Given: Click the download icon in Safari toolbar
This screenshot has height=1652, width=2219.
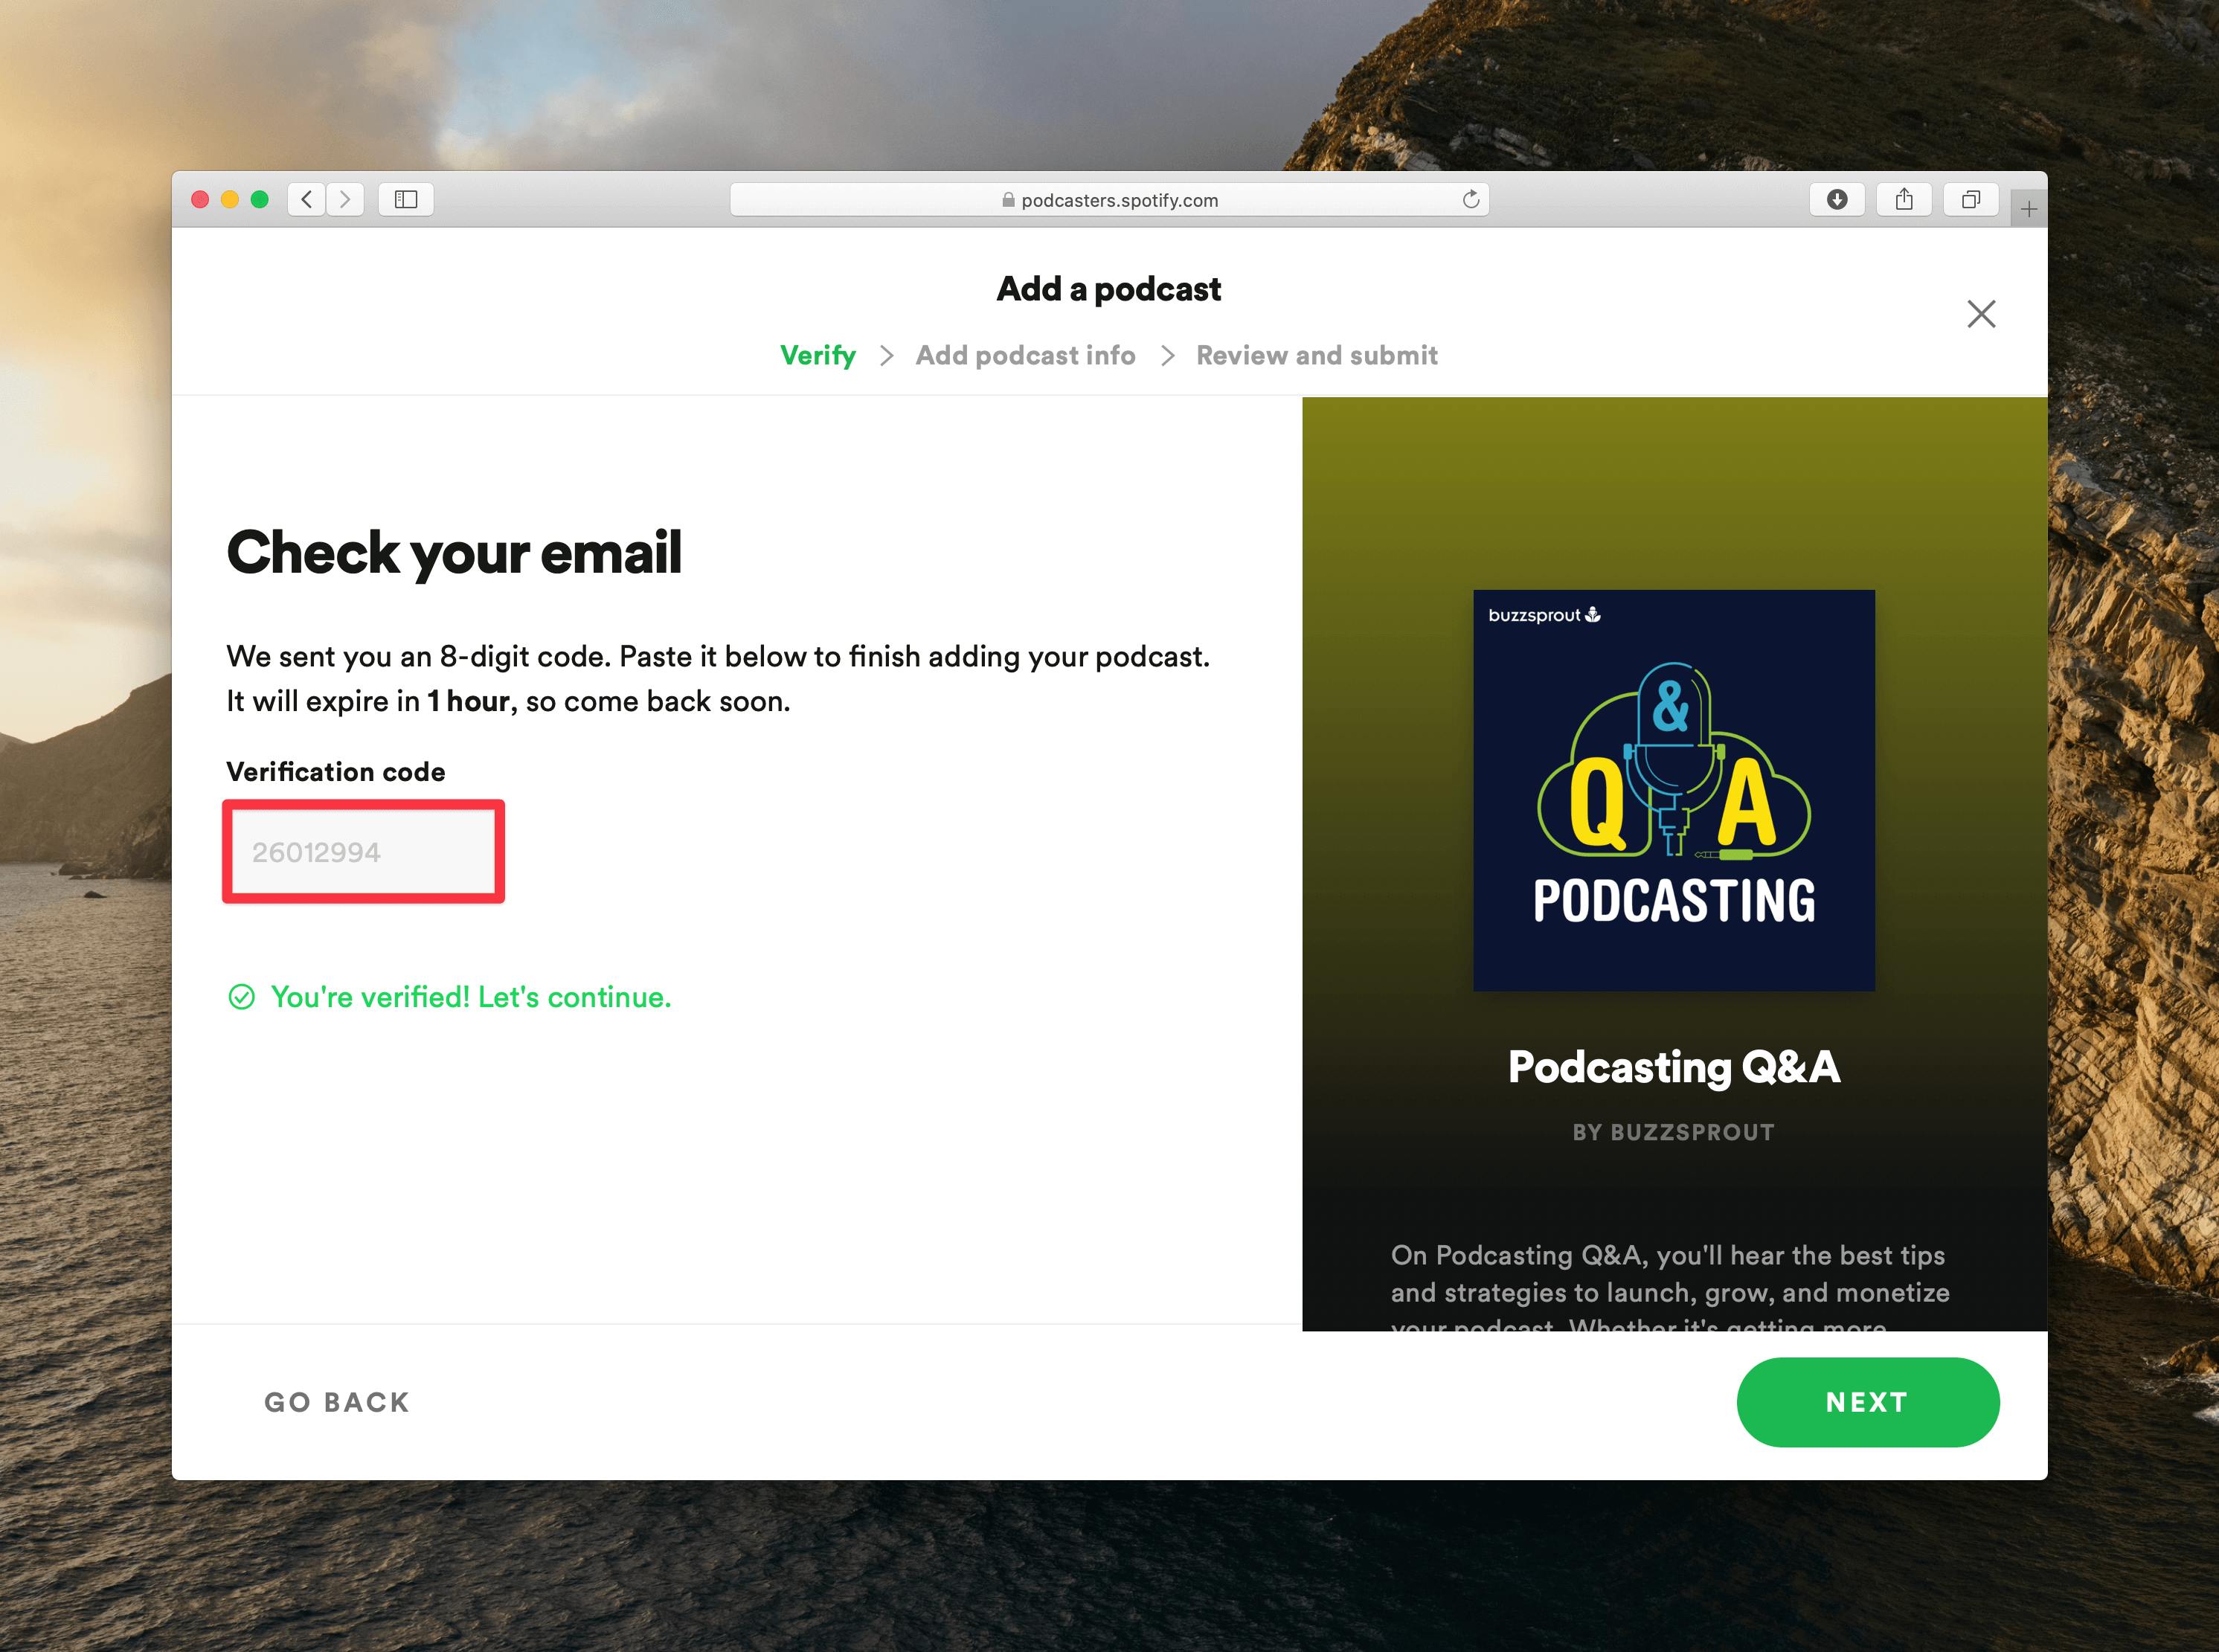Looking at the screenshot, I should [1836, 196].
